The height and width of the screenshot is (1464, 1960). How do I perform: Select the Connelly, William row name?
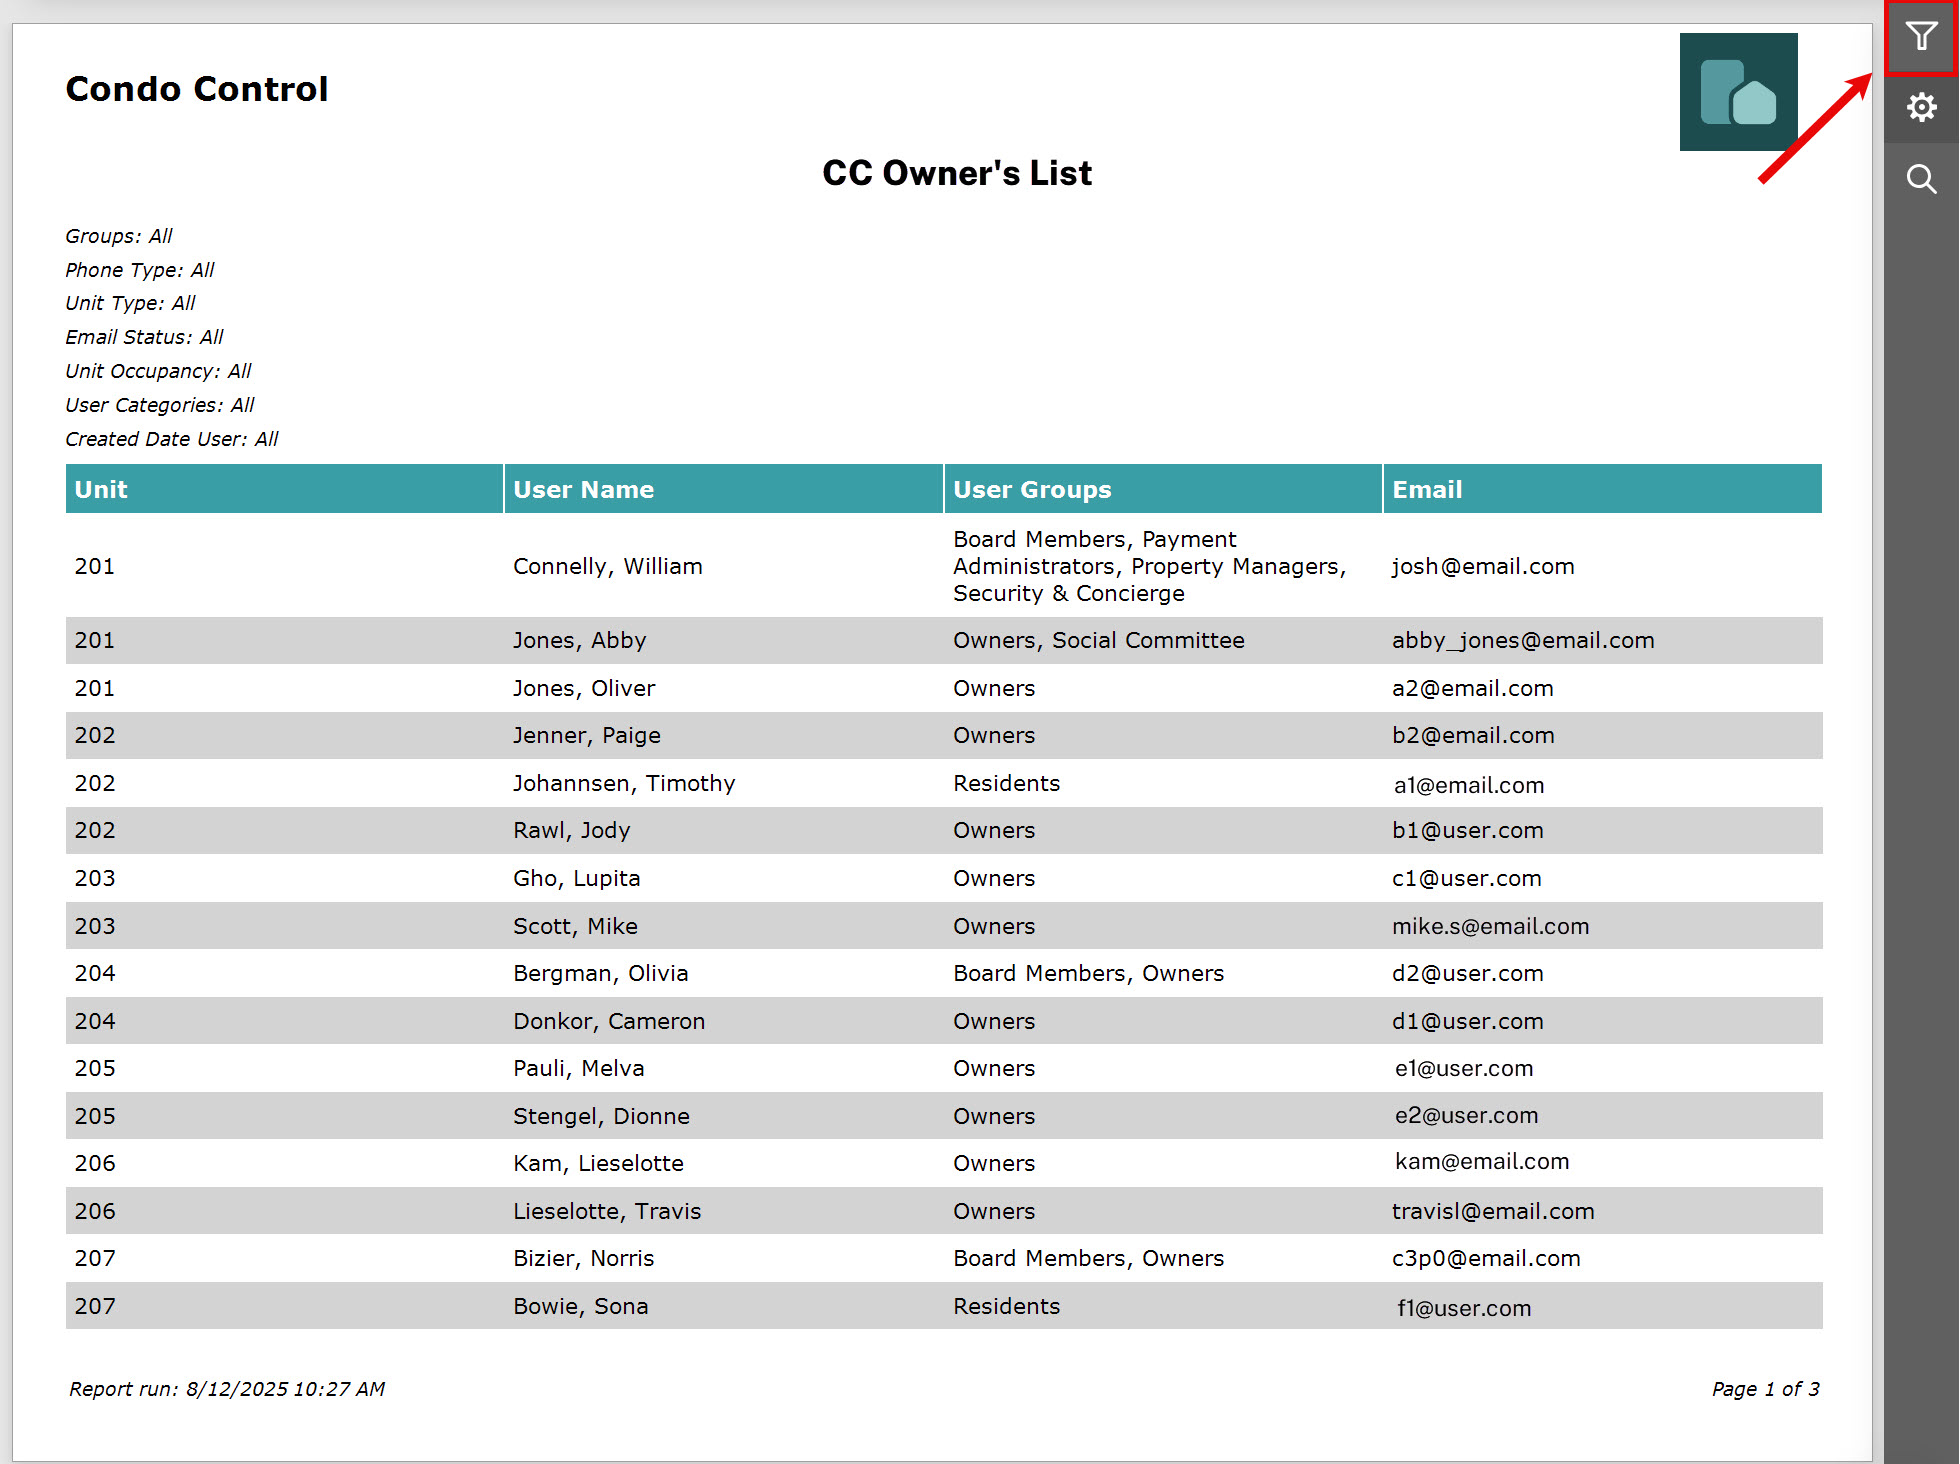[608, 566]
